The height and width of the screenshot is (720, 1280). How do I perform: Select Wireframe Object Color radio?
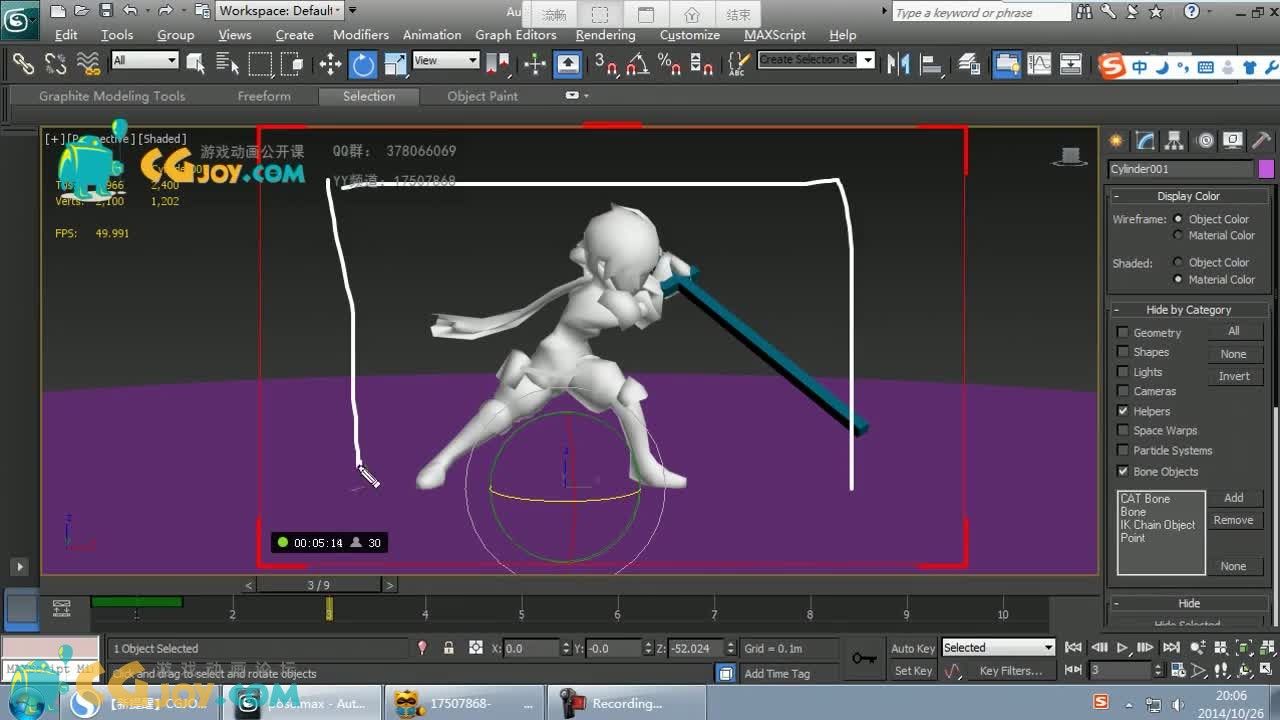(1178, 219)
